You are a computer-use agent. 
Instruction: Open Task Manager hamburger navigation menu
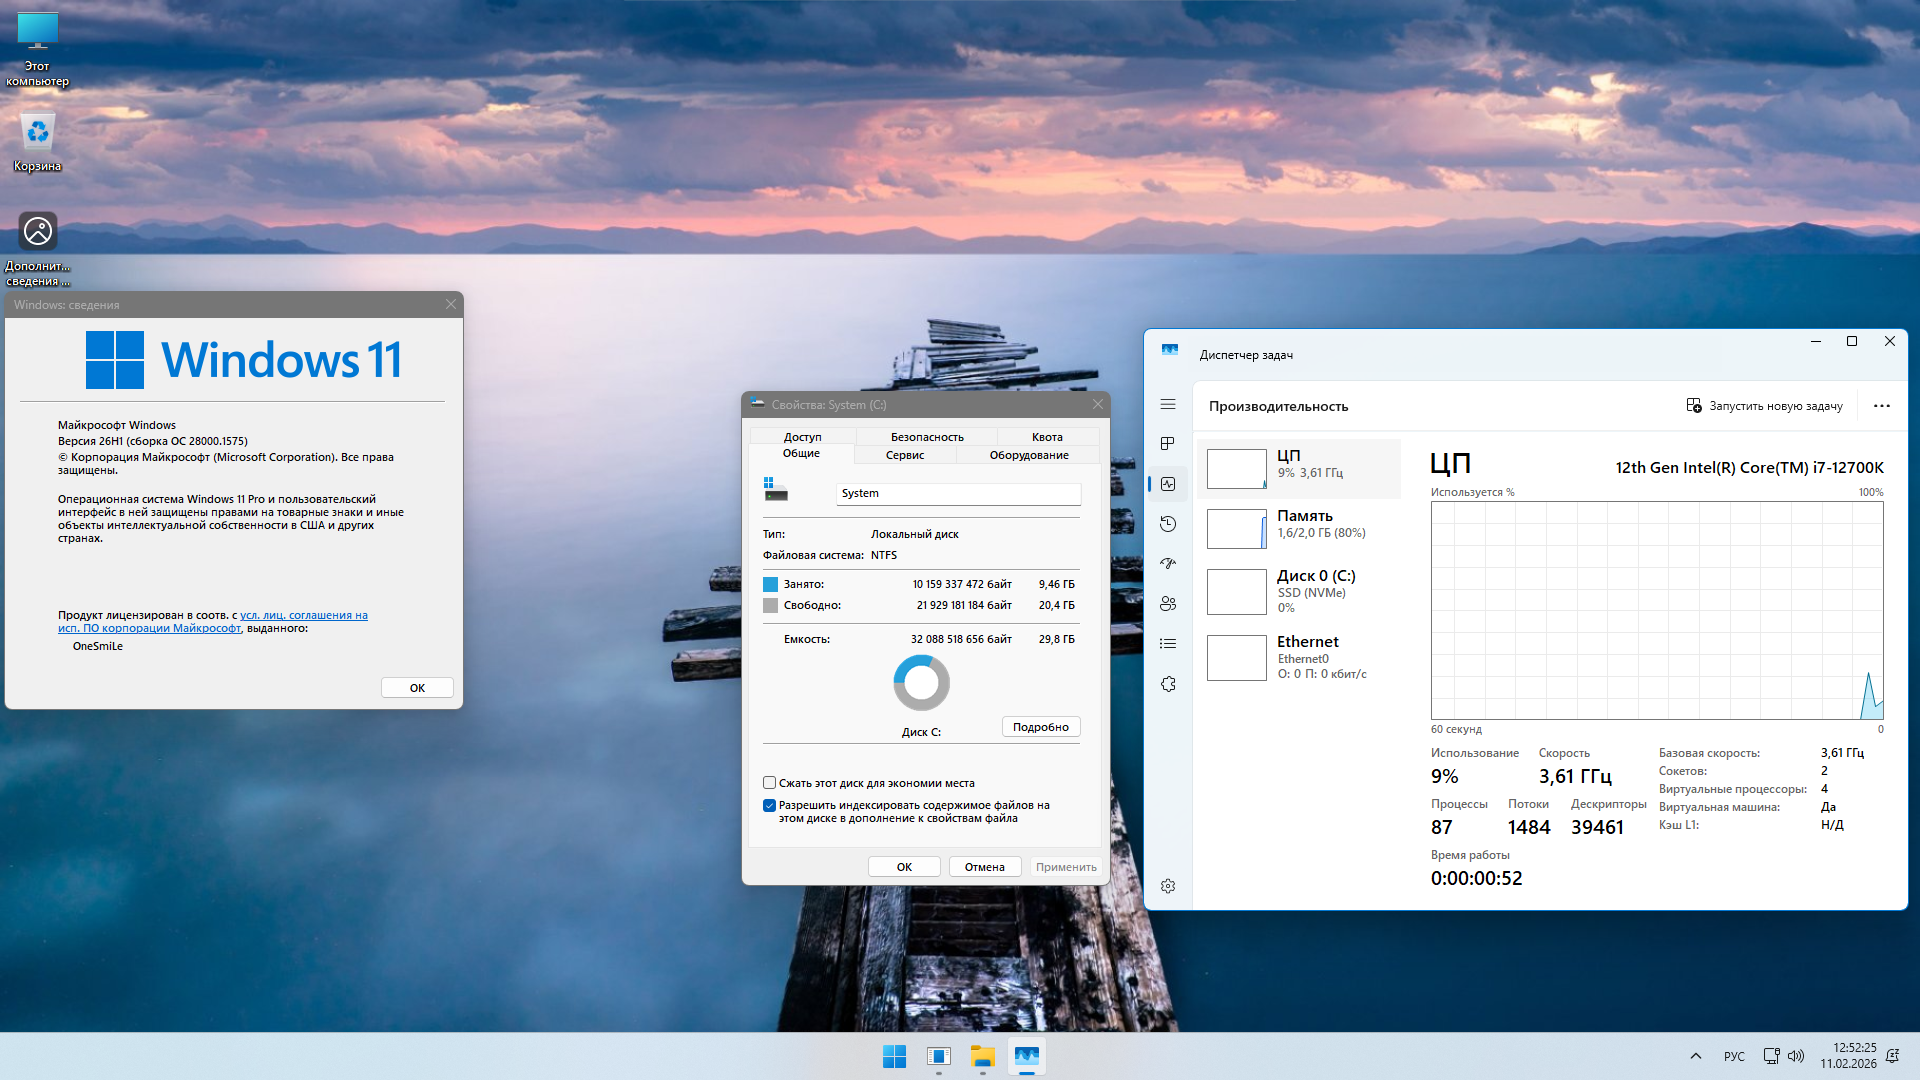[1168, 404]
